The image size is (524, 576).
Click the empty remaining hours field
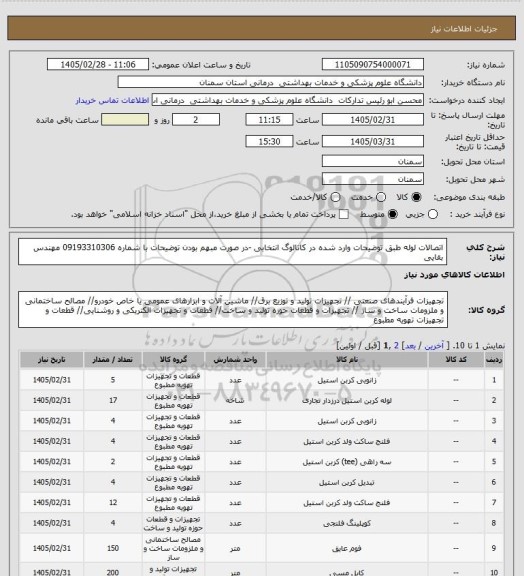click(x=125, y=120)
